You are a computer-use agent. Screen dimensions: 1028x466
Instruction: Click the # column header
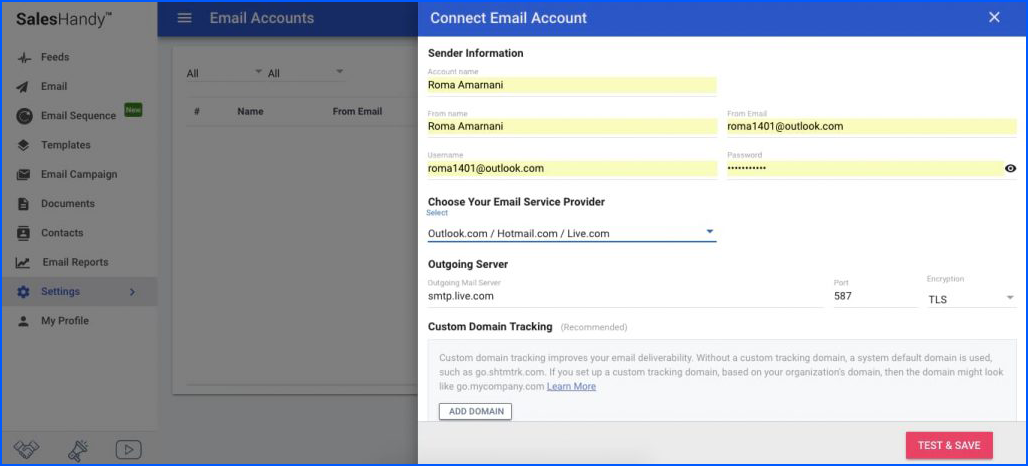coord(197,111)
